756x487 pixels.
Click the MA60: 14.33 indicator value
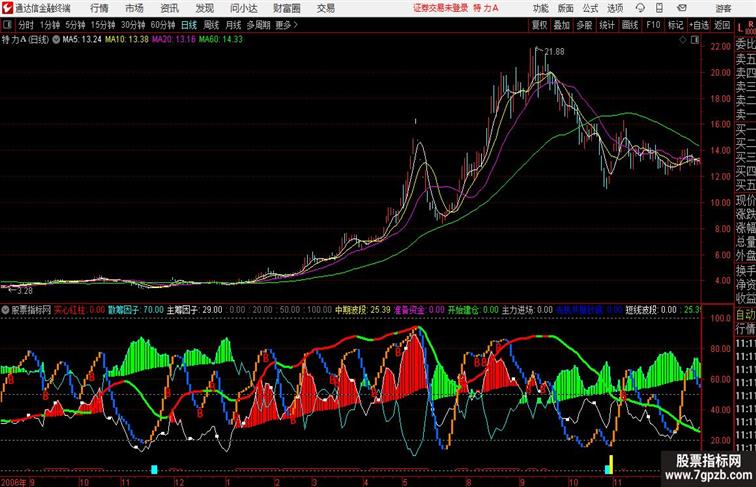click(221, 40)
